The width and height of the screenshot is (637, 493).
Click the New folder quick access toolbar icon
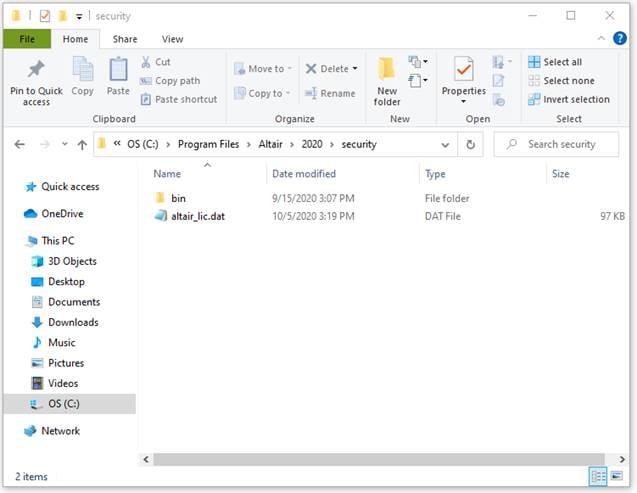pyautogui.click(x=63, y=16)
